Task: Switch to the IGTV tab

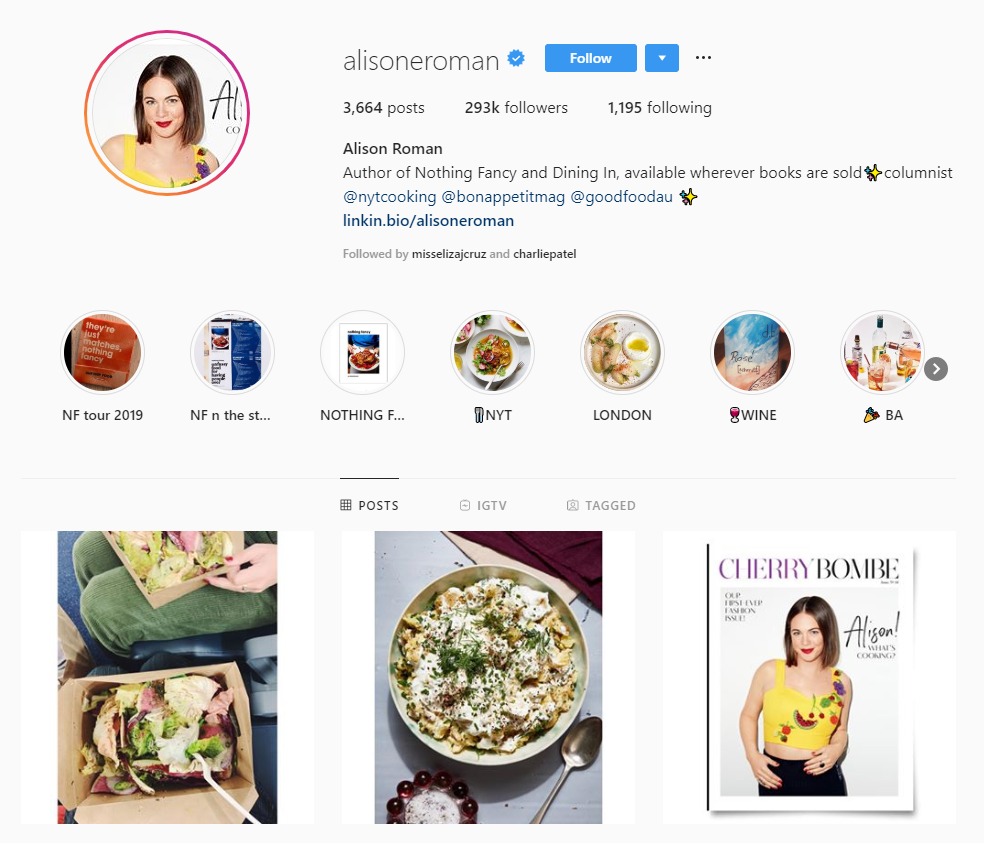Action: coord(483,505)
